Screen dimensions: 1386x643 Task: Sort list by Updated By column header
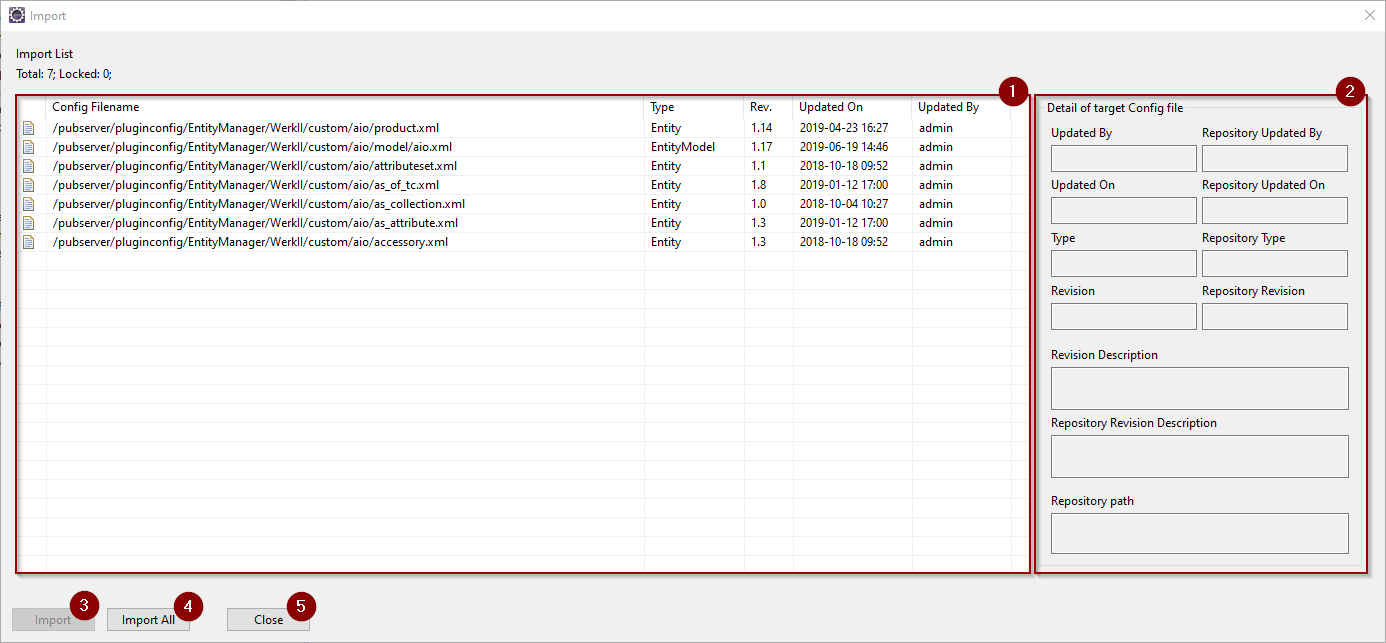pos(948,107)
